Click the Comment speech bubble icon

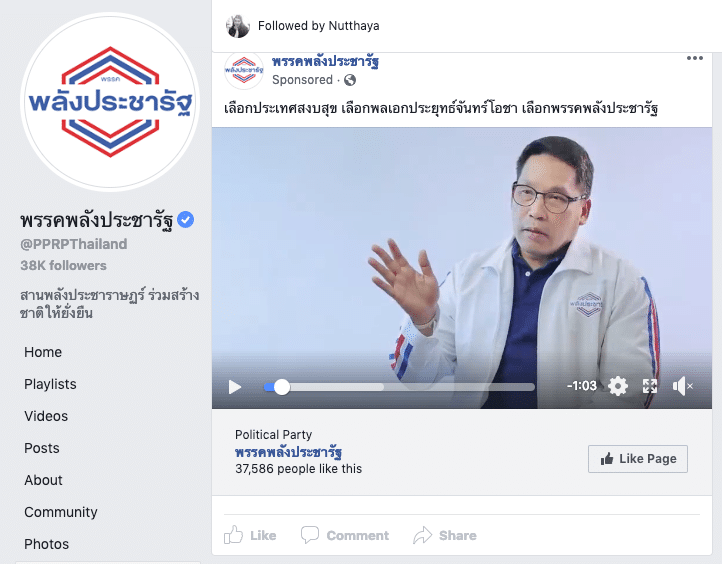(x=309, y=535)
